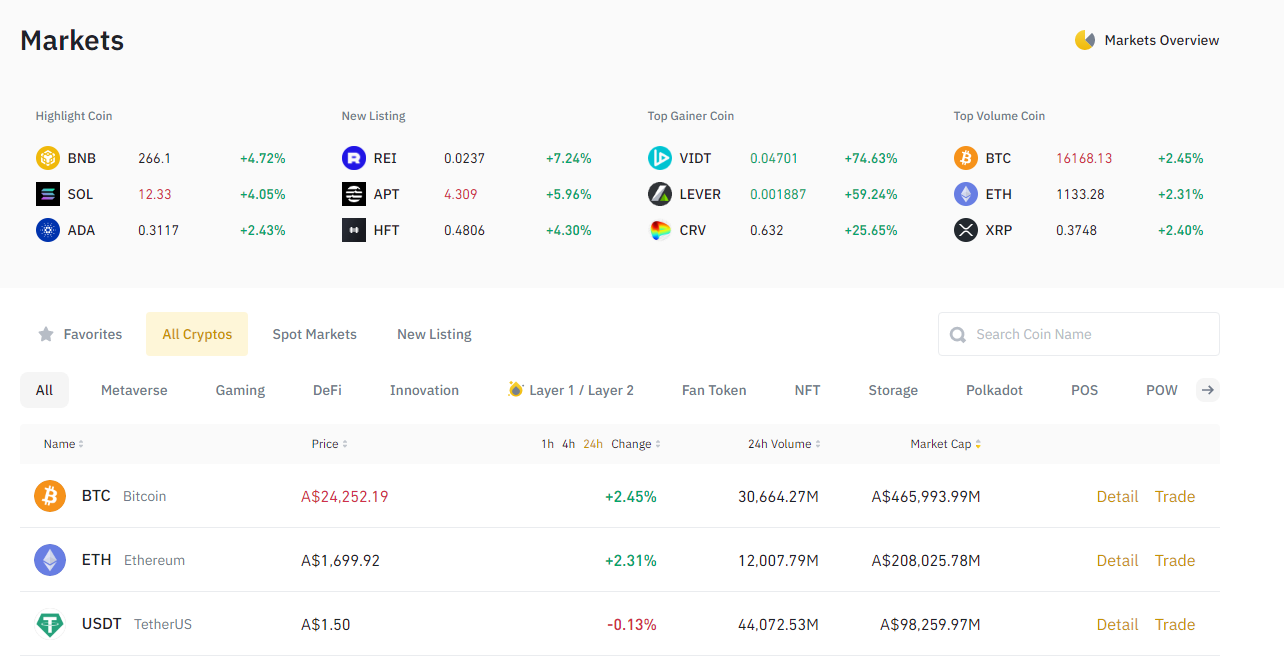Sort the table by 24h Volume

coord(785,444)
